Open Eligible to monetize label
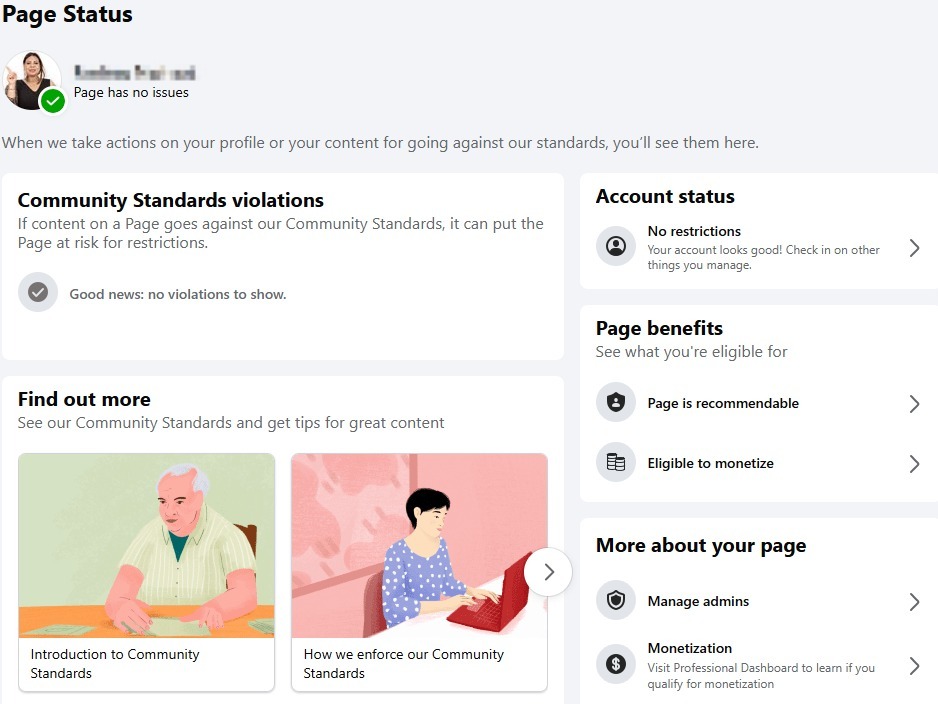This screenshot has height=704, width=938. tap(710, 464)
